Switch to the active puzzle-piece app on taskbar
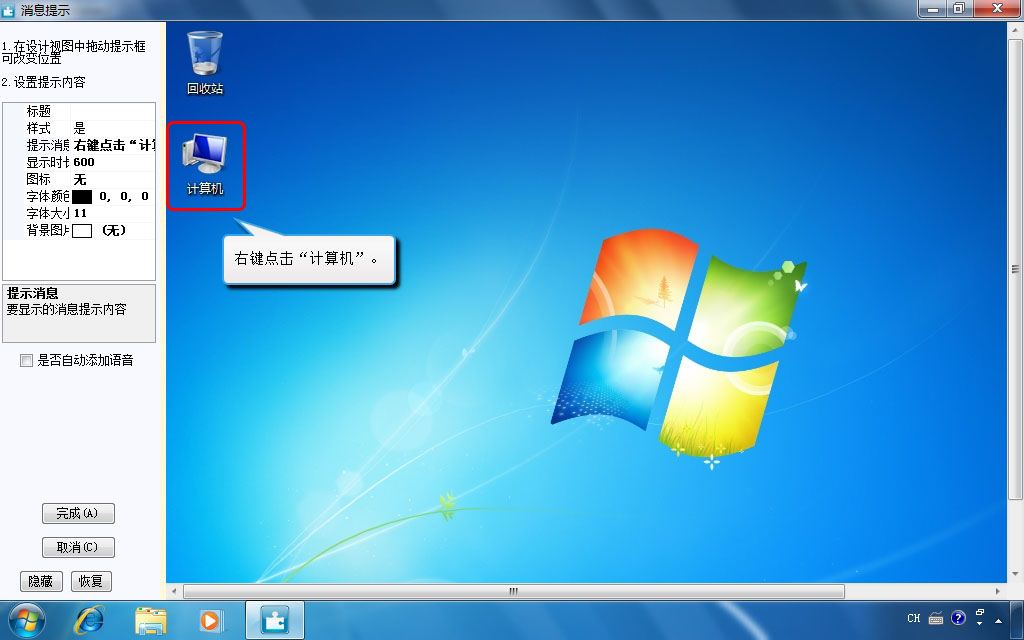The width and height of the screenshot is (1024, 640). click(x=274, y=620)
